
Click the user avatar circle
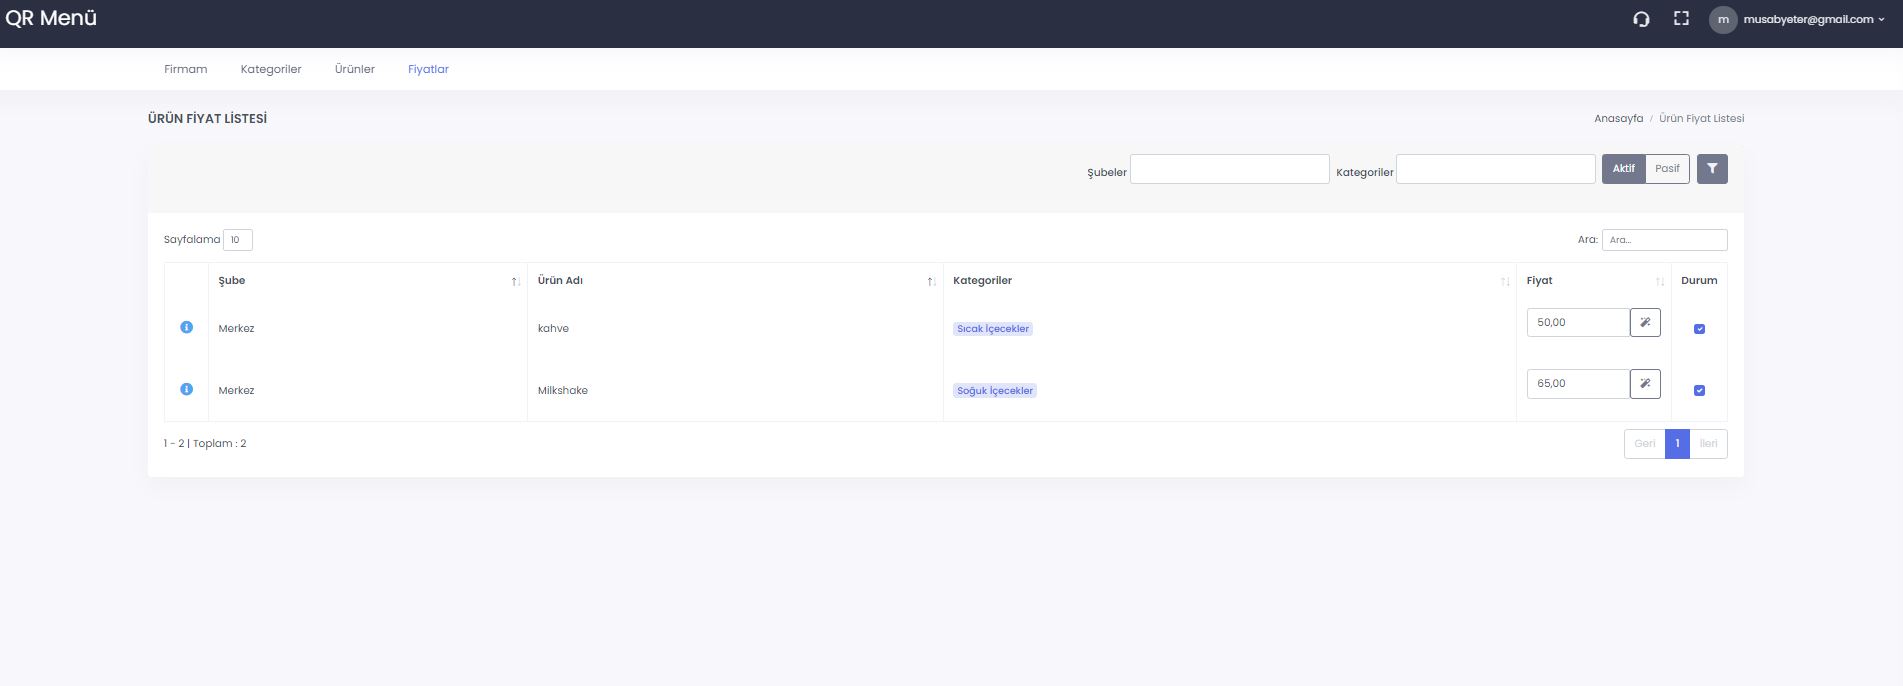pos(1722,20)
